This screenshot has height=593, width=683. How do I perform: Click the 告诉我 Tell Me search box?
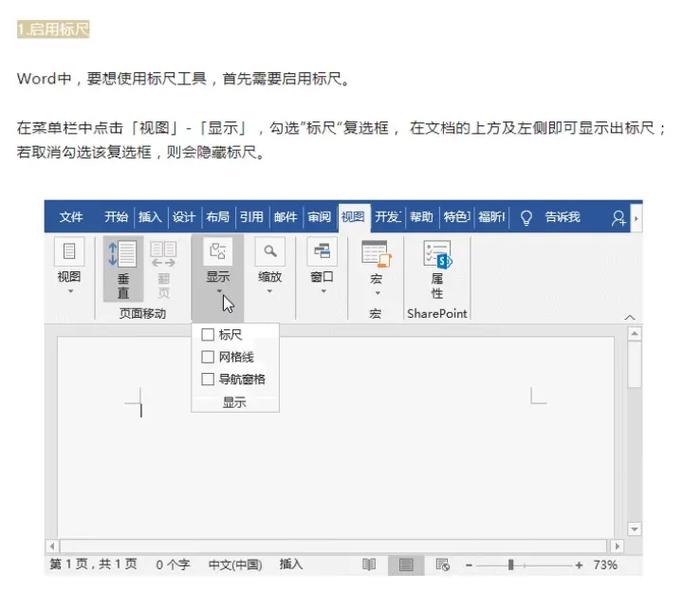pyautogui.click(x=562, y=217)
